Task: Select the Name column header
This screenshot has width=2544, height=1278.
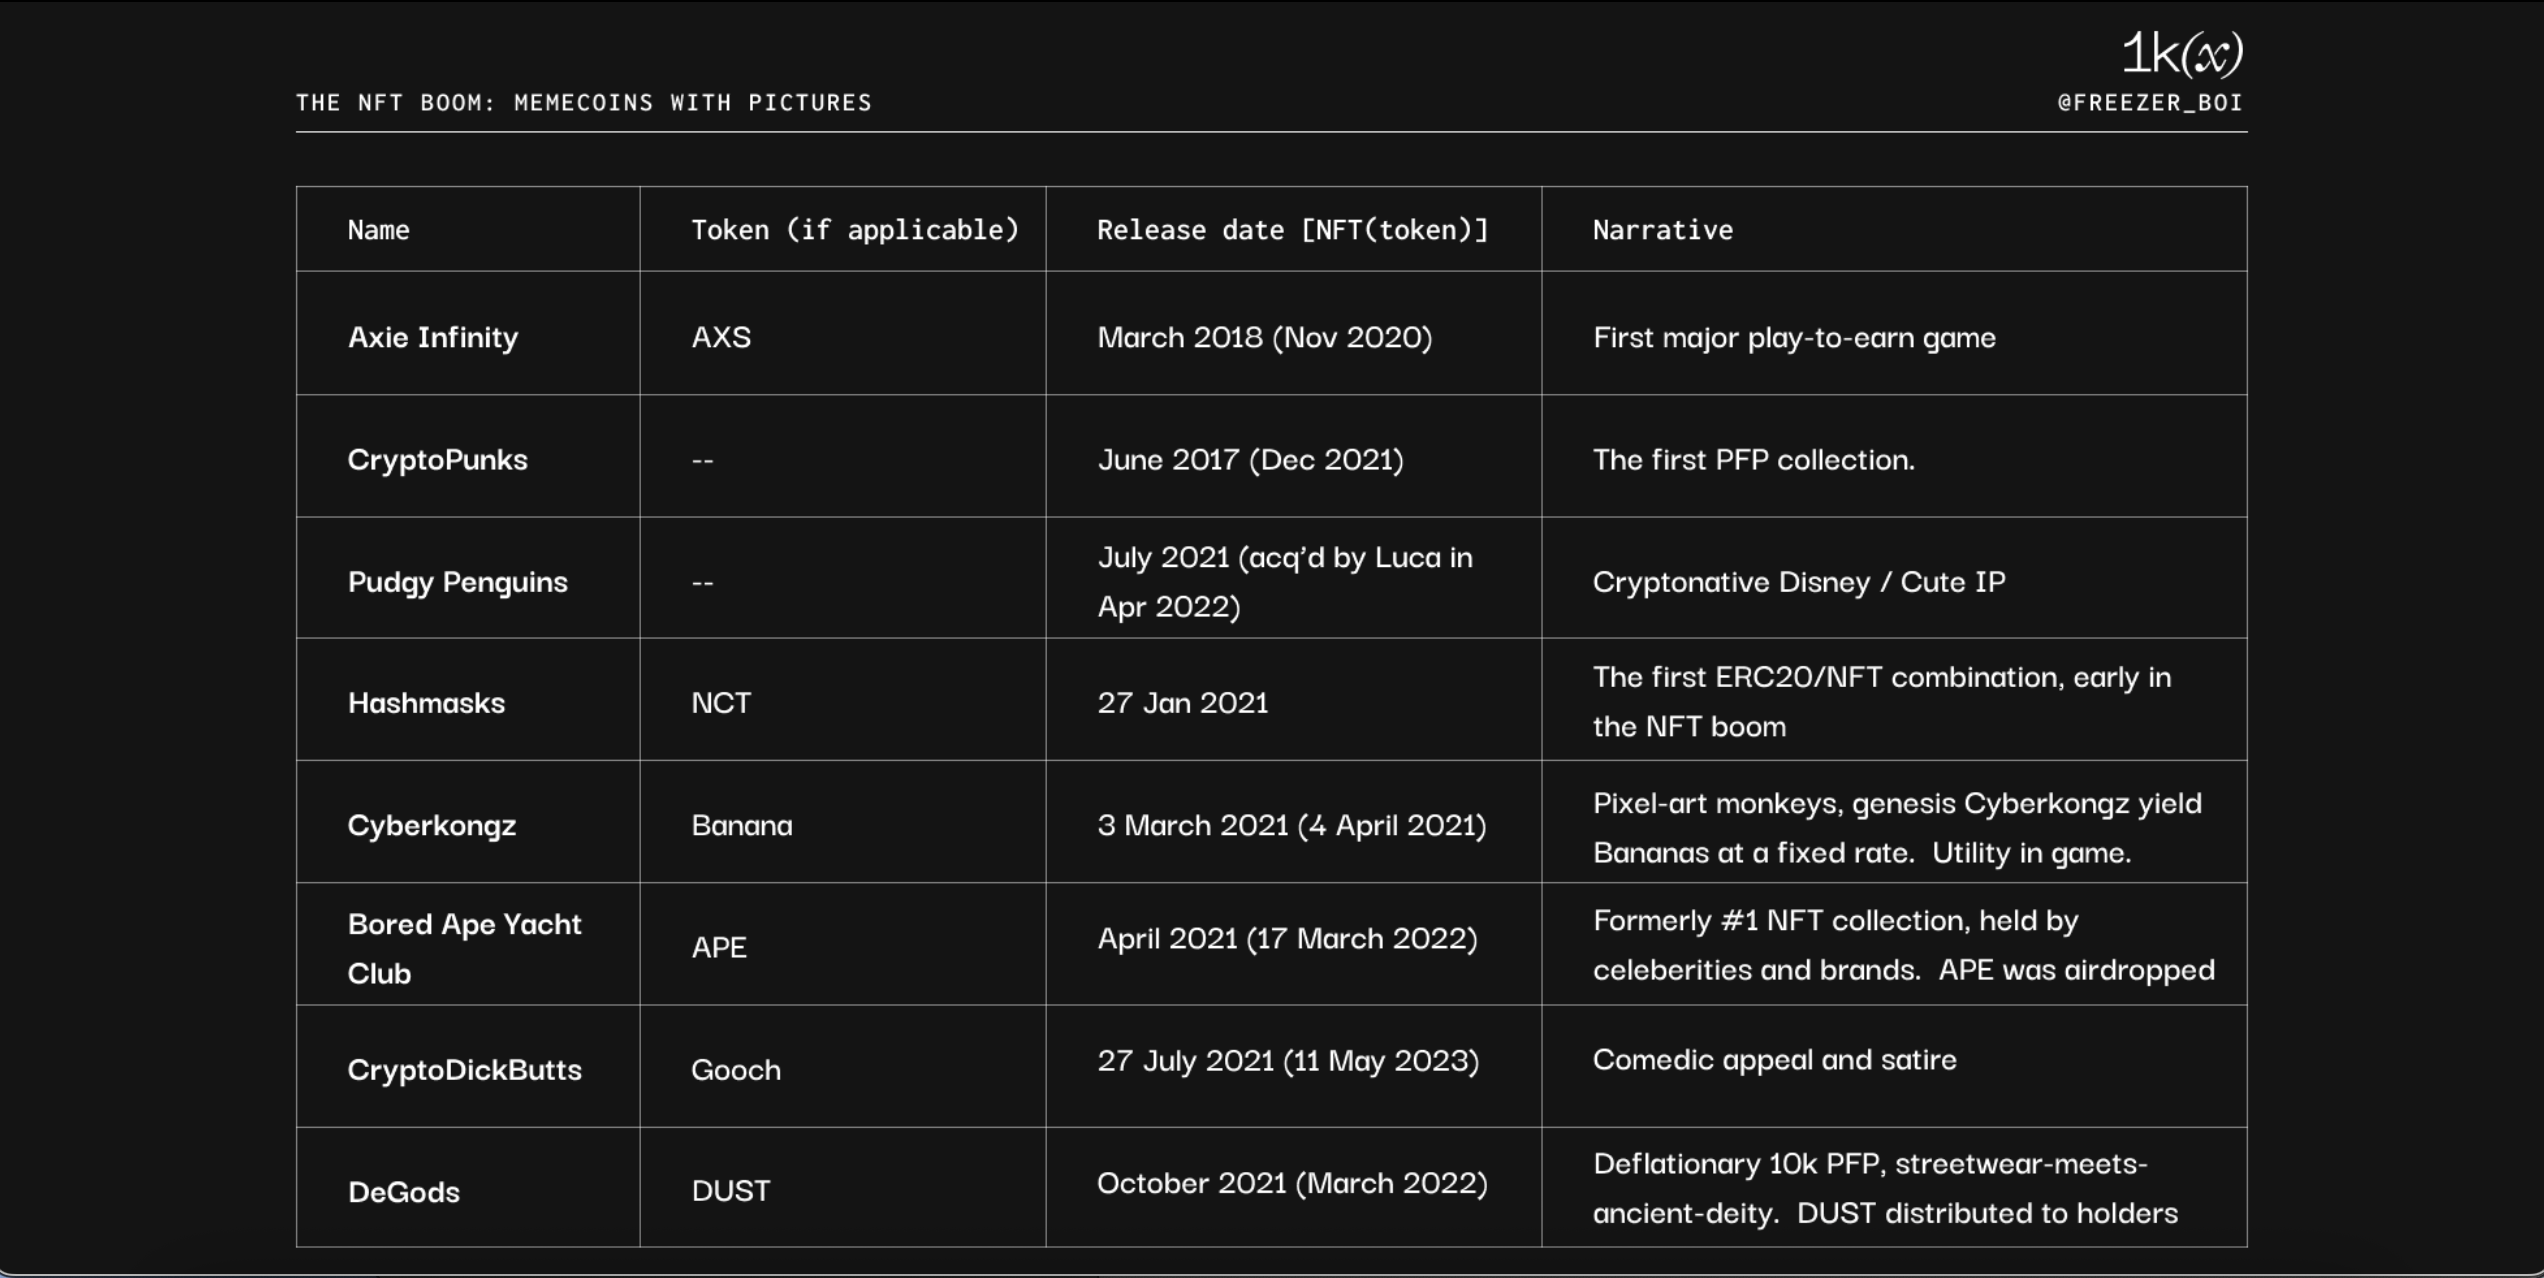Action: coord(379,230)
